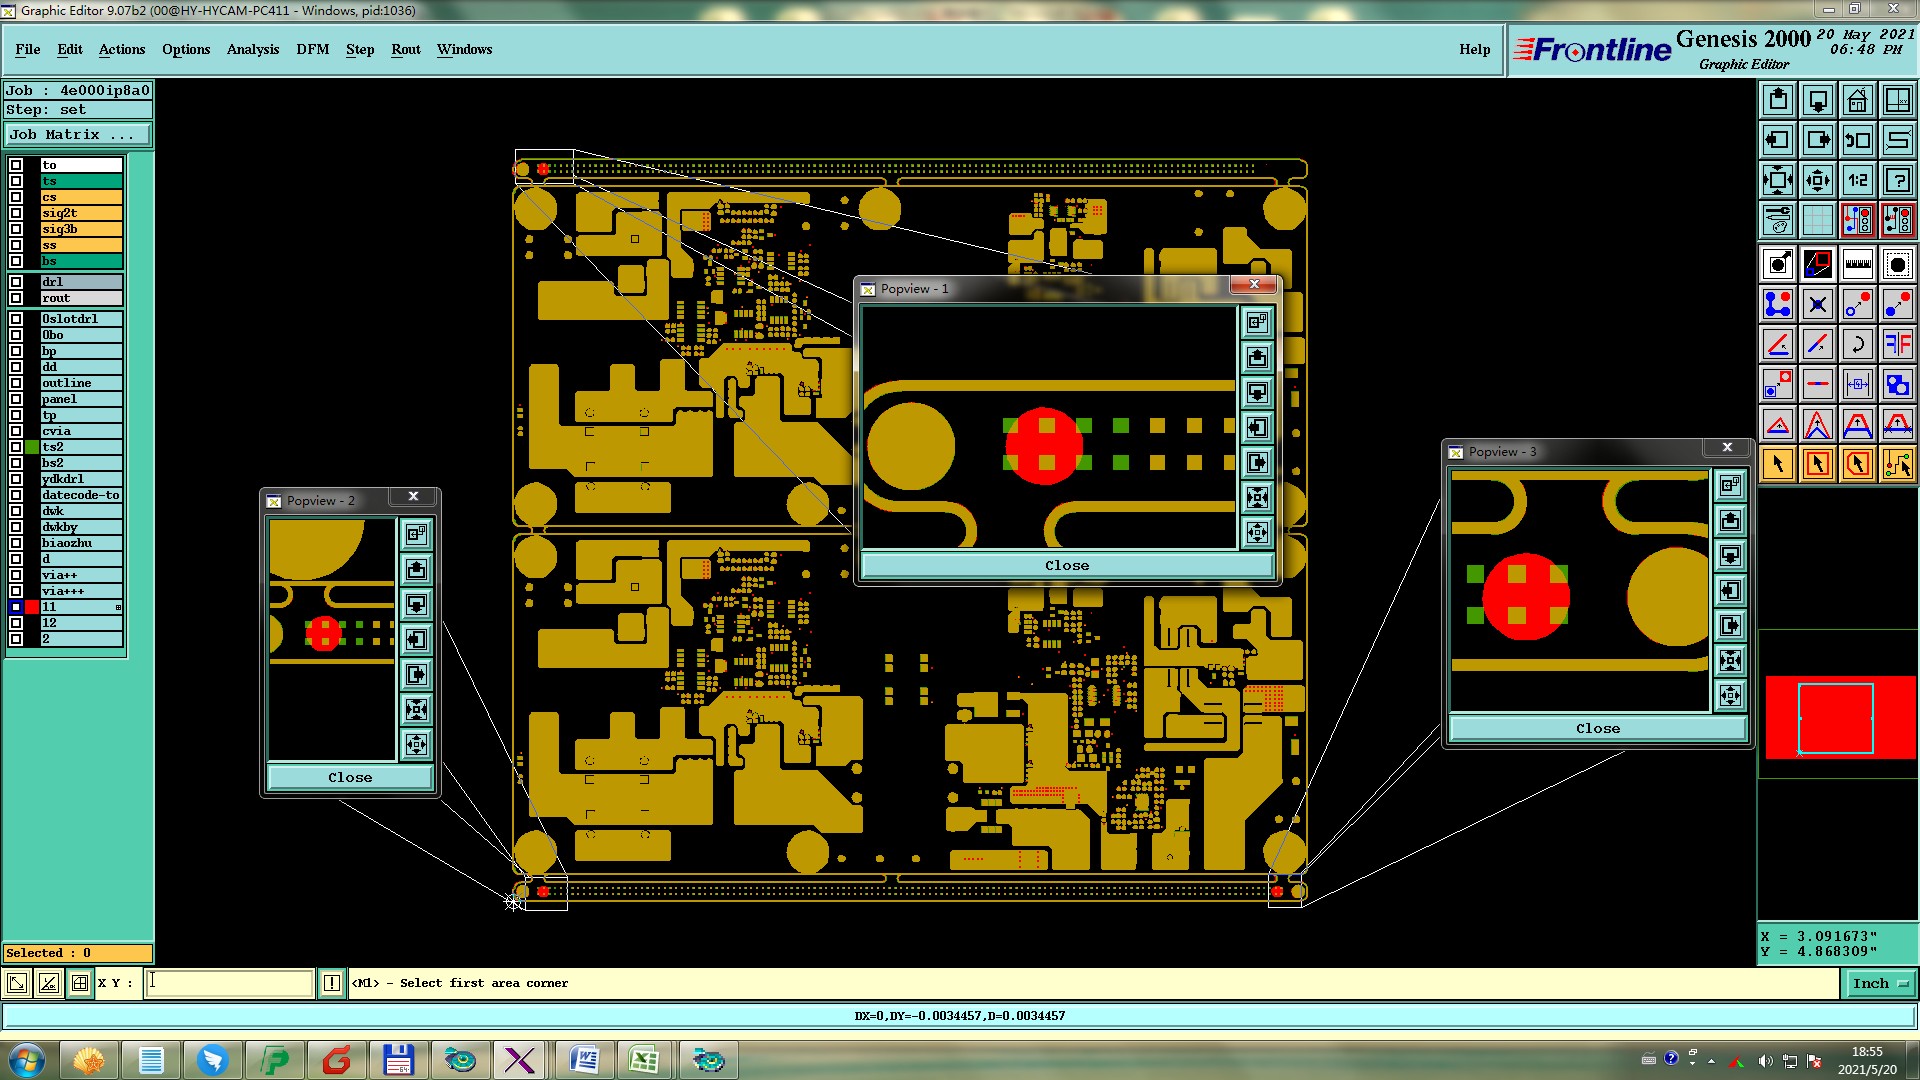1920x1080 pixels.
Task: Select the ruler measurement tool
Action: [x=1857, y=264]
